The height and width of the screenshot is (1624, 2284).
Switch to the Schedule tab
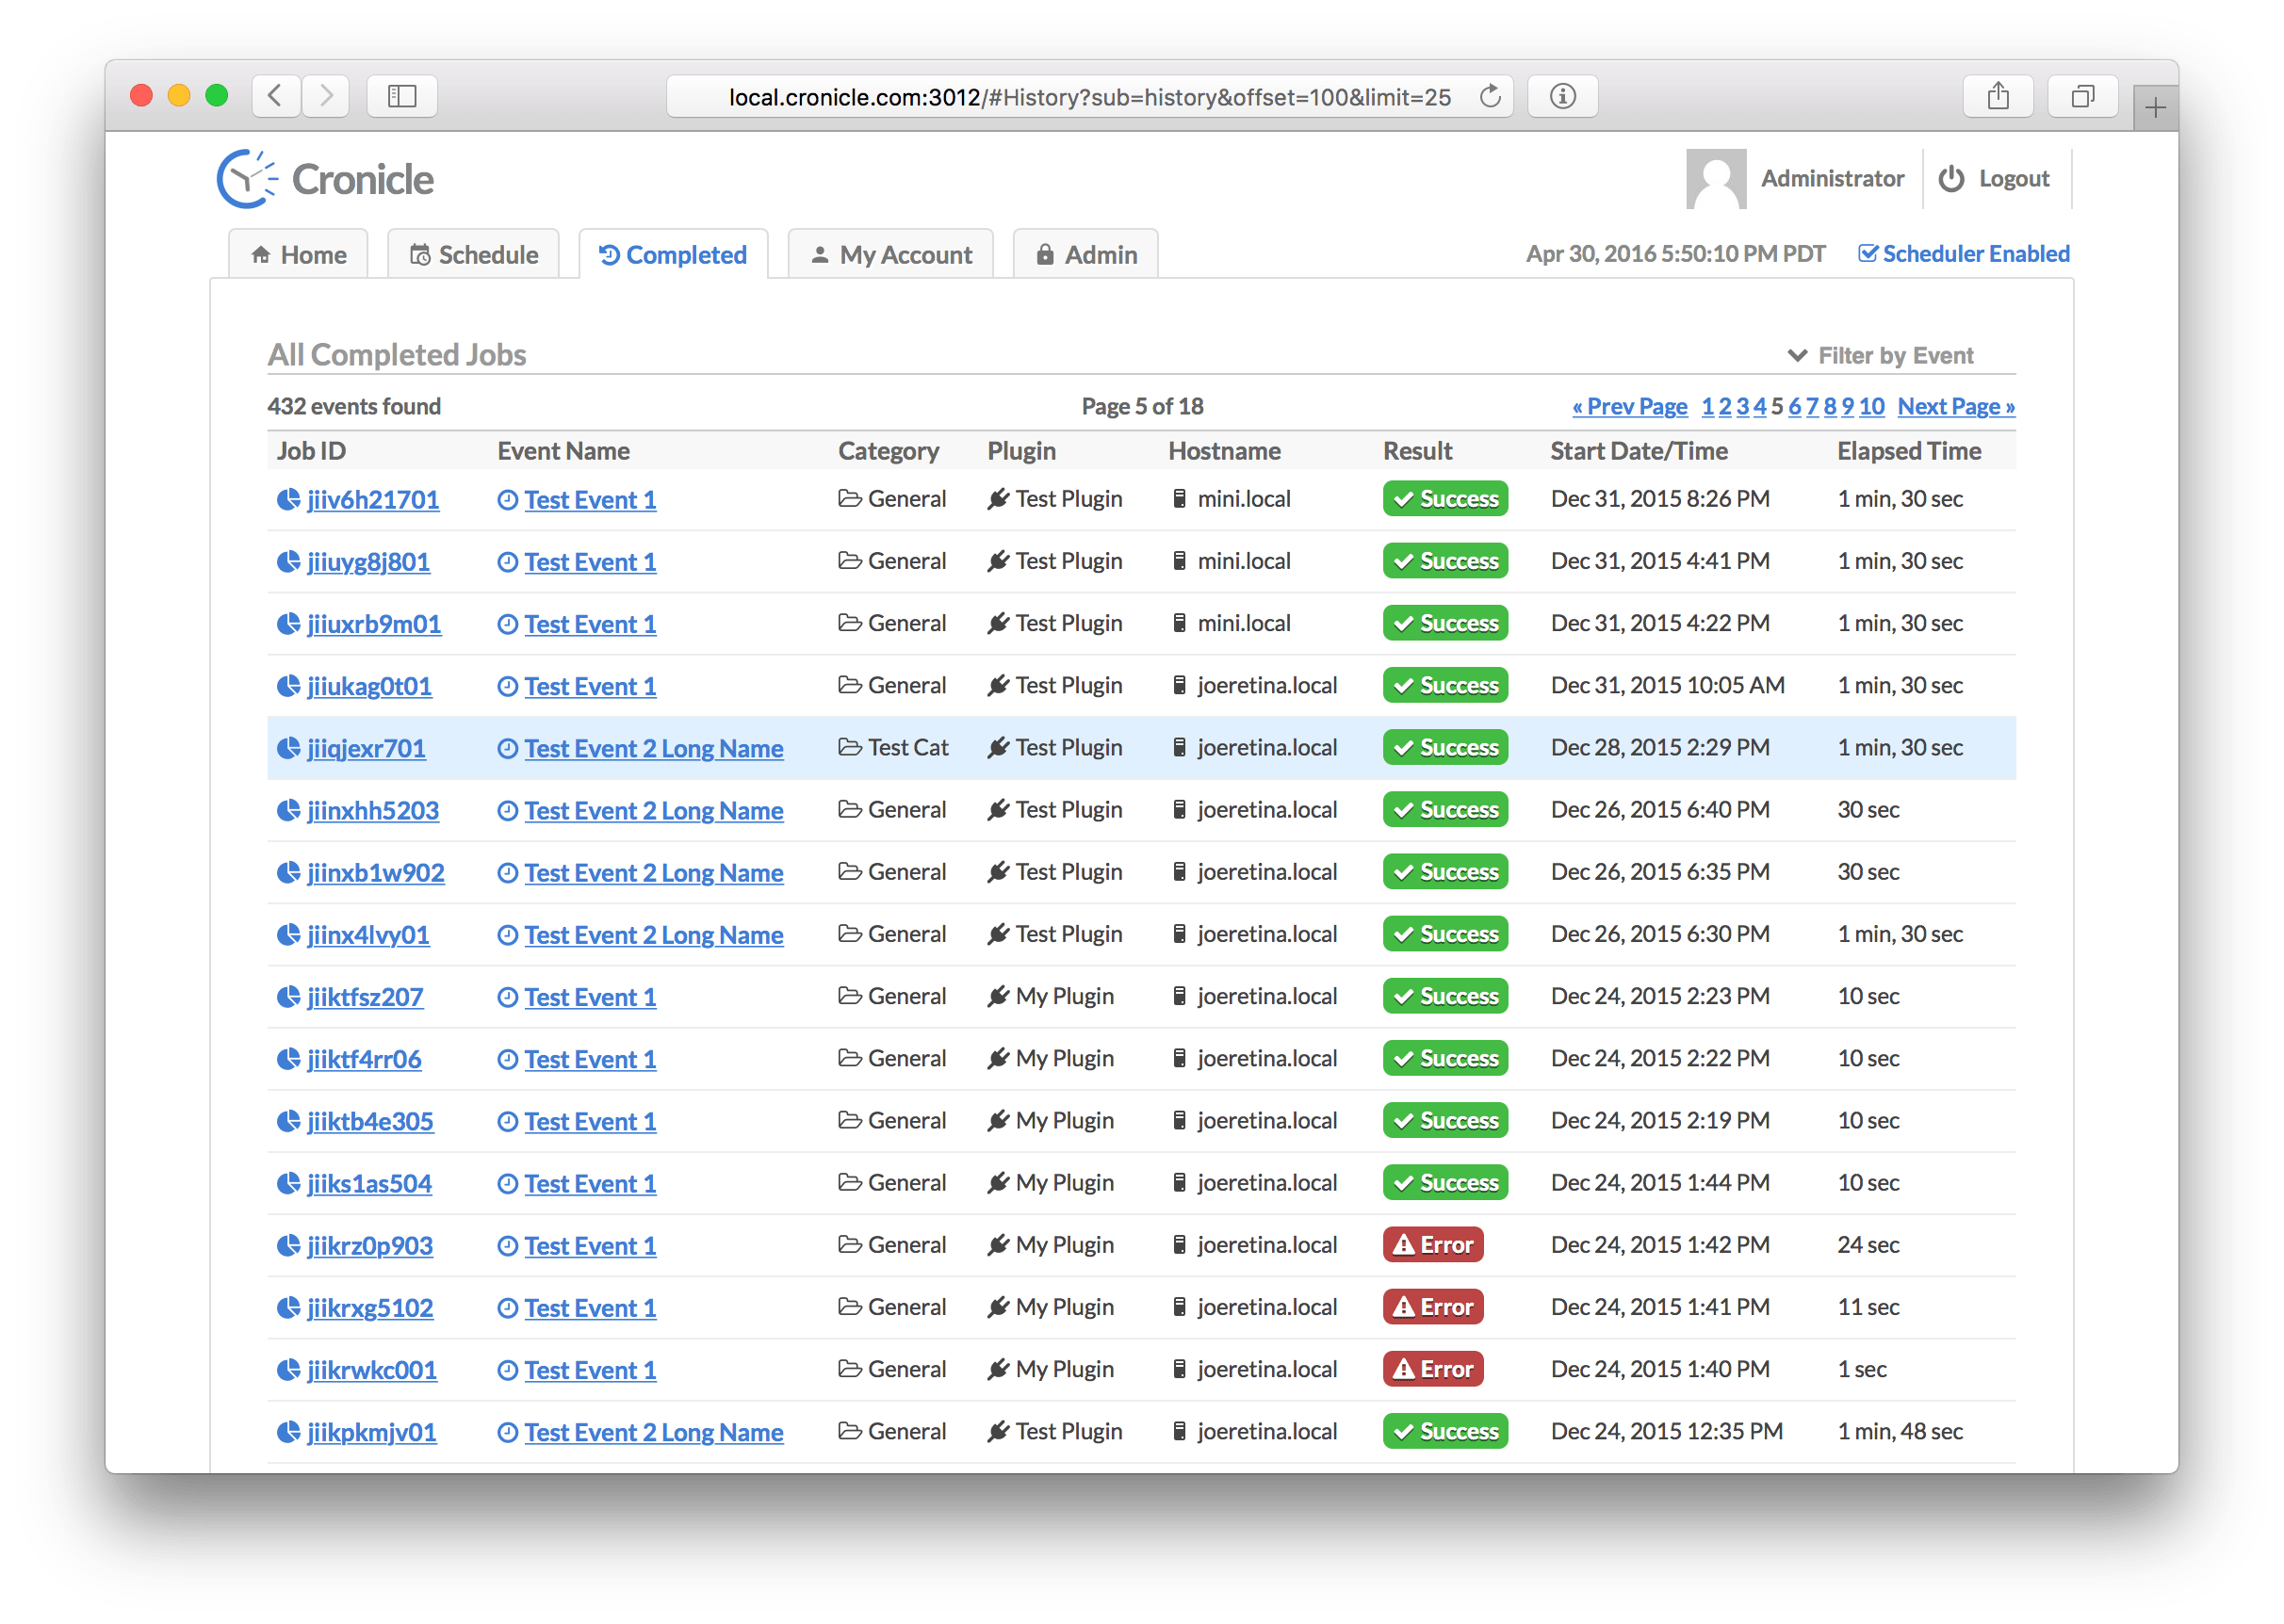pyautogui.click(x=473, y=255)
